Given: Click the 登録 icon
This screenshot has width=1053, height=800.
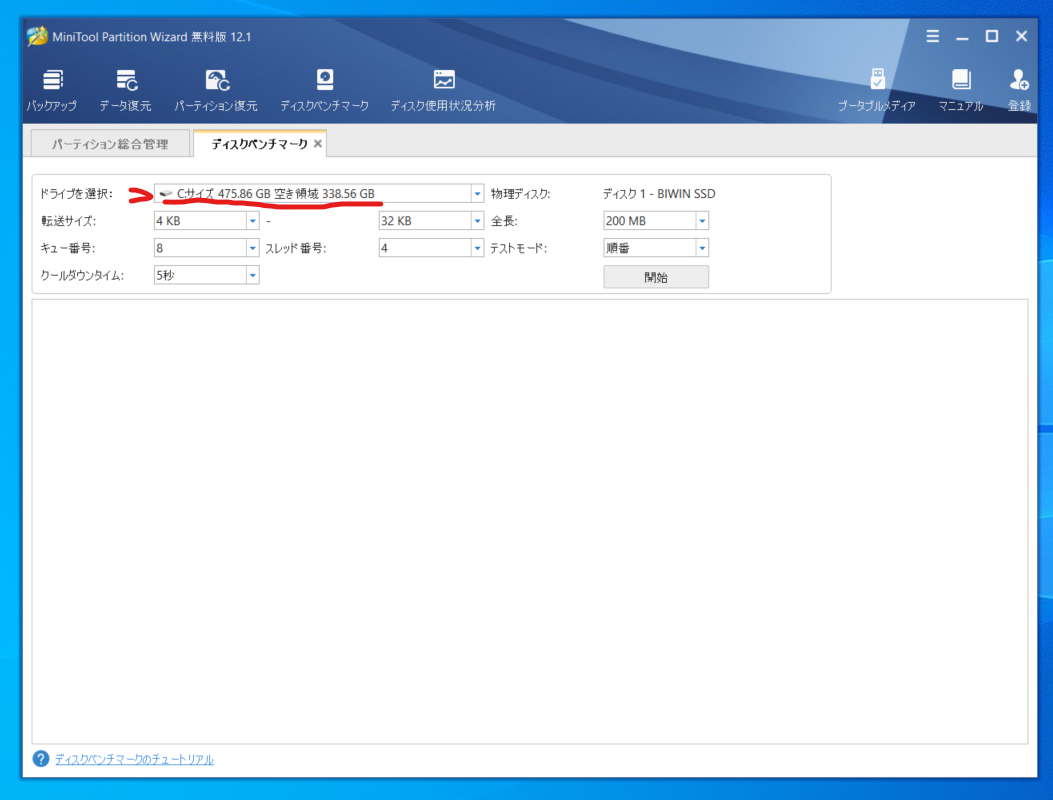Looking at the screenshot, I should (x=1019, y=88).
